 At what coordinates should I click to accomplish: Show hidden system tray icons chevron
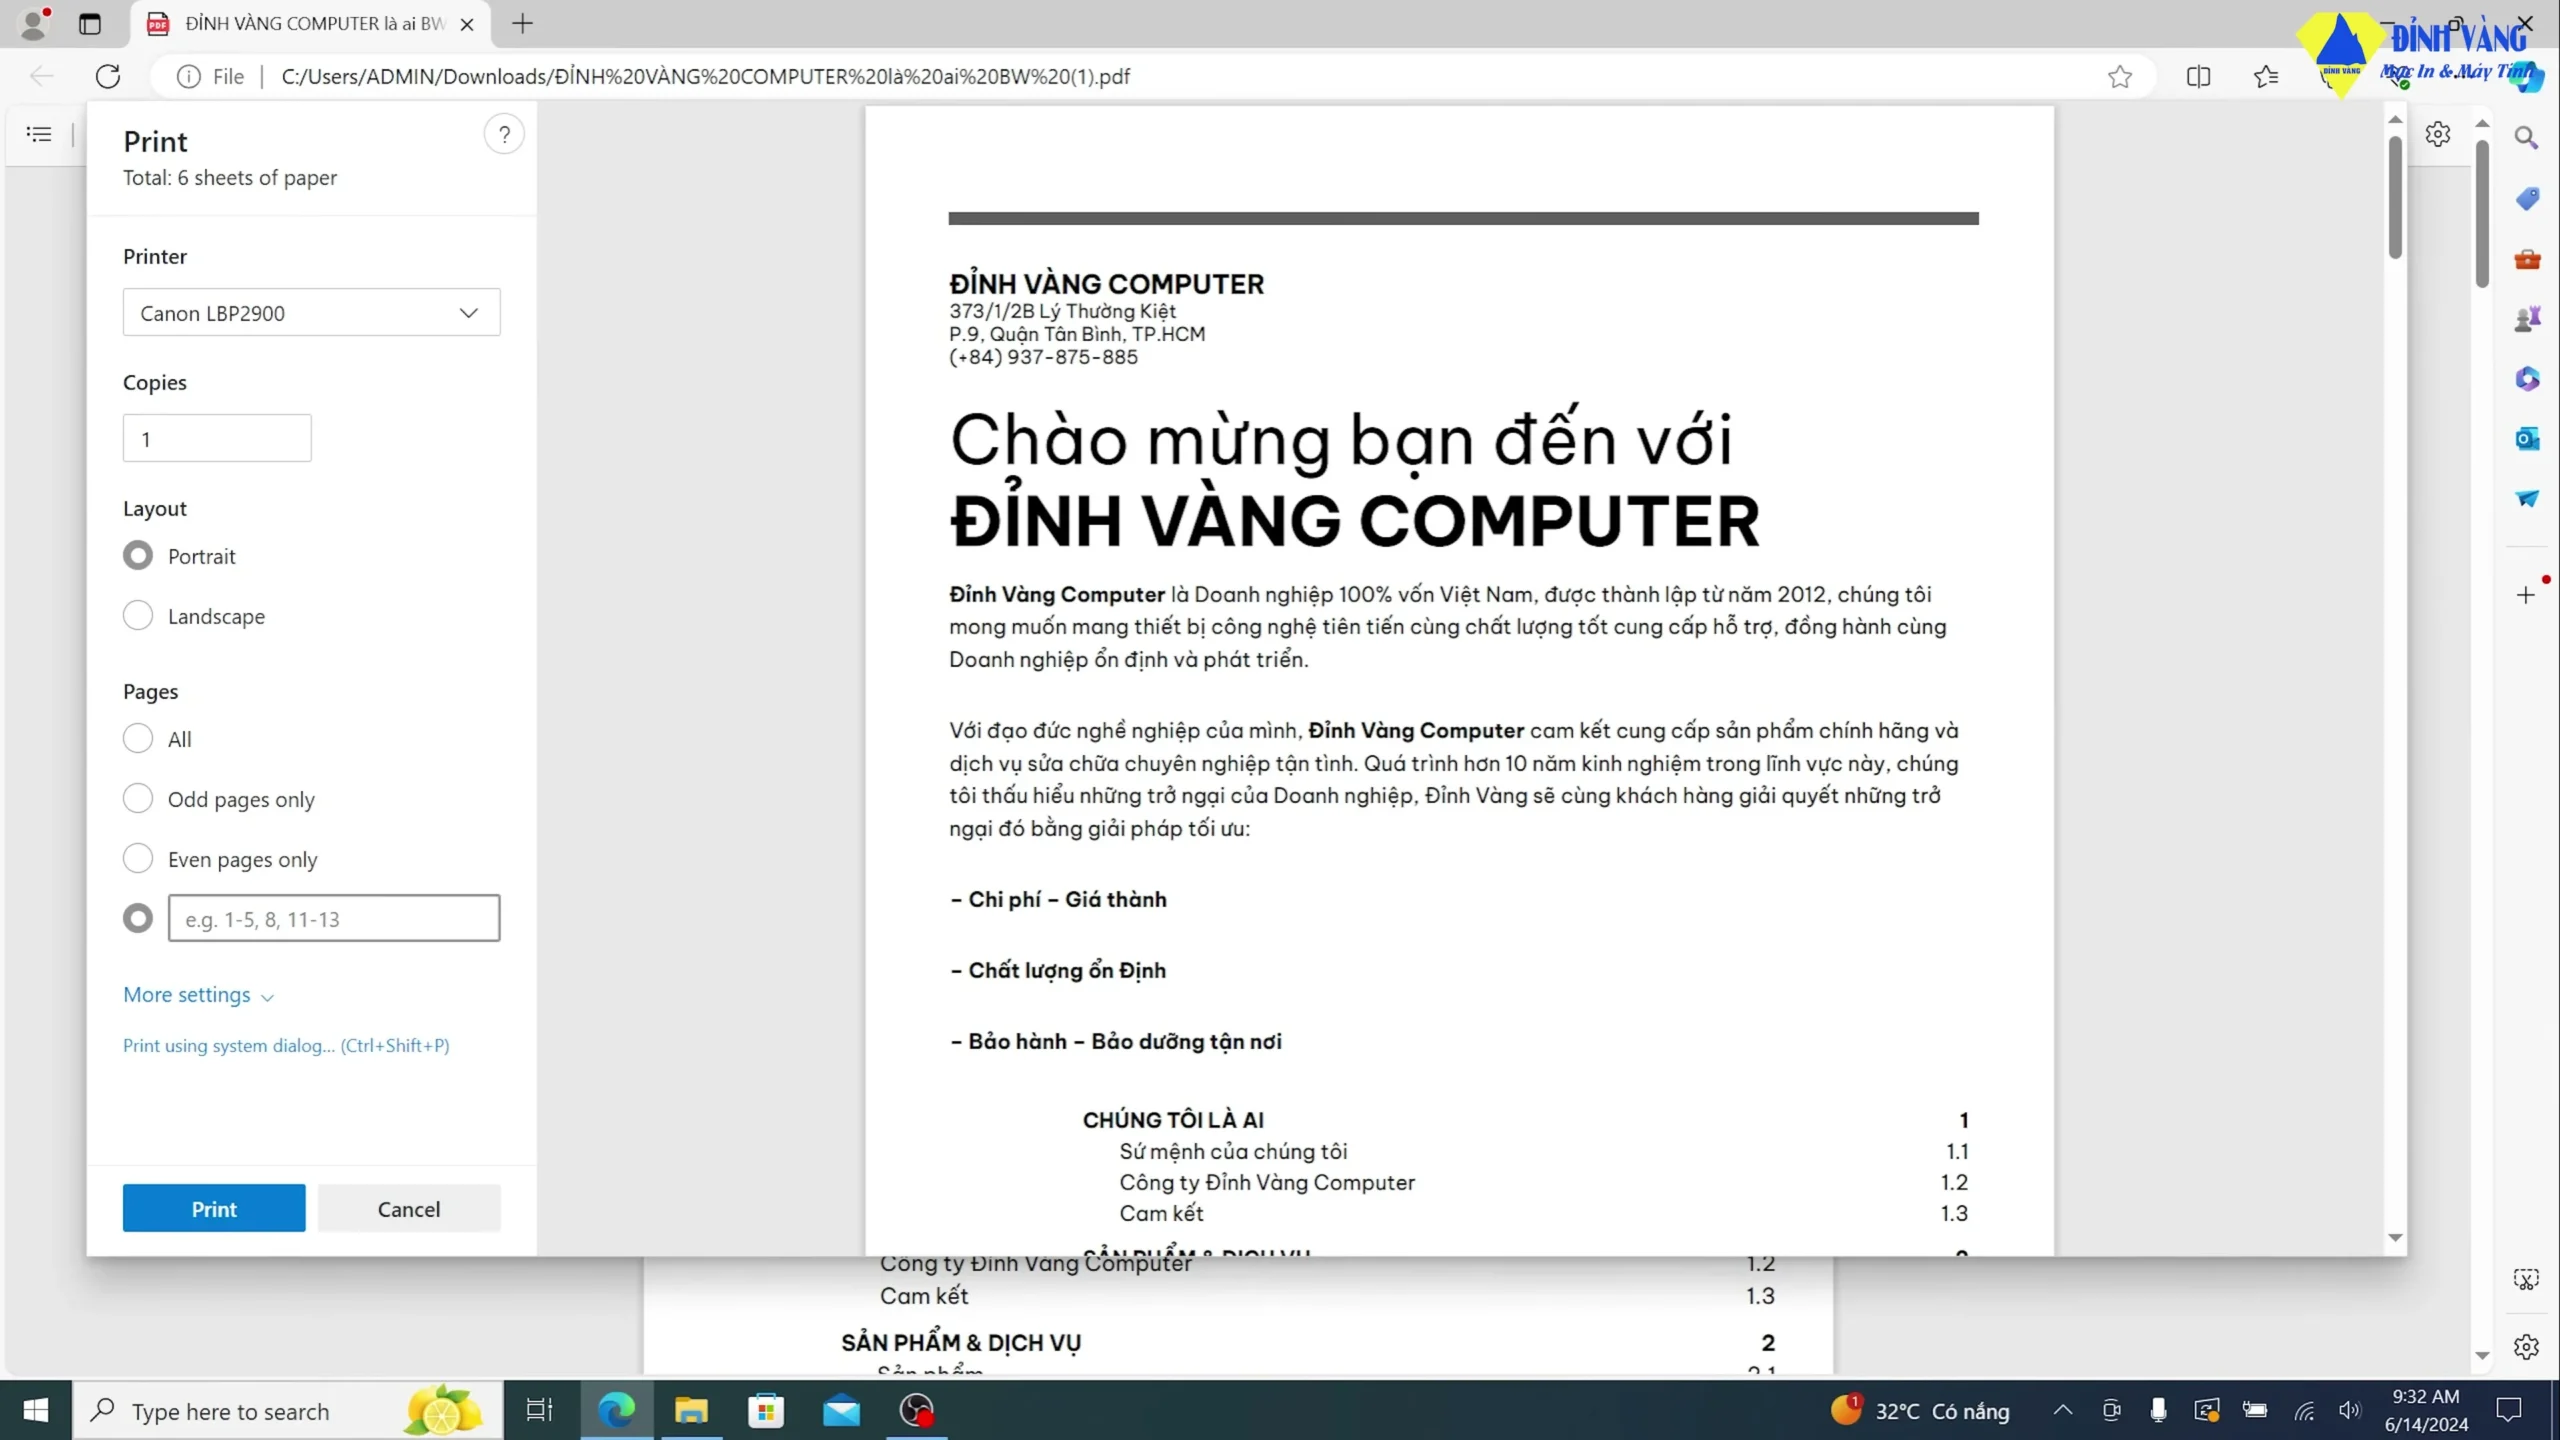coord(2062,1410)
